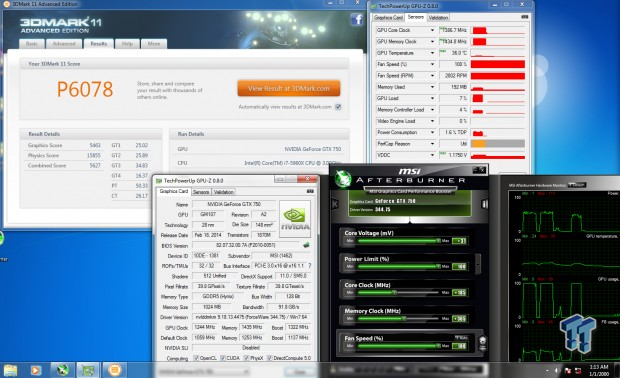The image size is (620, 378).
Task: Open VDDC sensor dropdown
Action: (432, 155)
